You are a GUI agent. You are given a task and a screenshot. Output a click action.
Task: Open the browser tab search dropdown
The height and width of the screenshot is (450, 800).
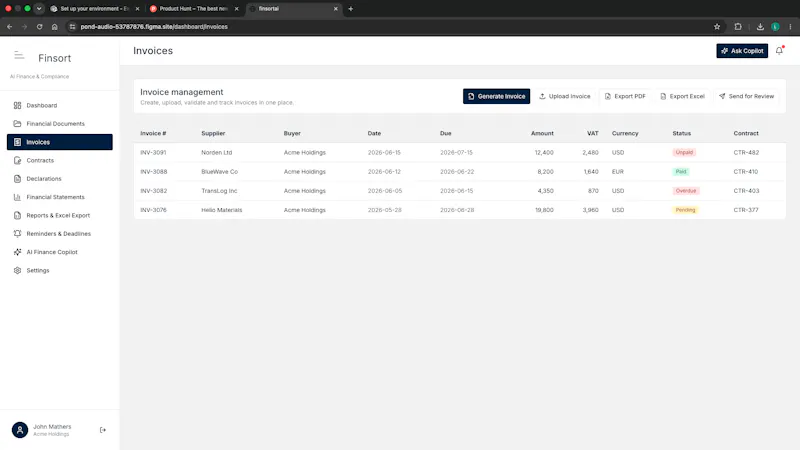pos(39,9)
